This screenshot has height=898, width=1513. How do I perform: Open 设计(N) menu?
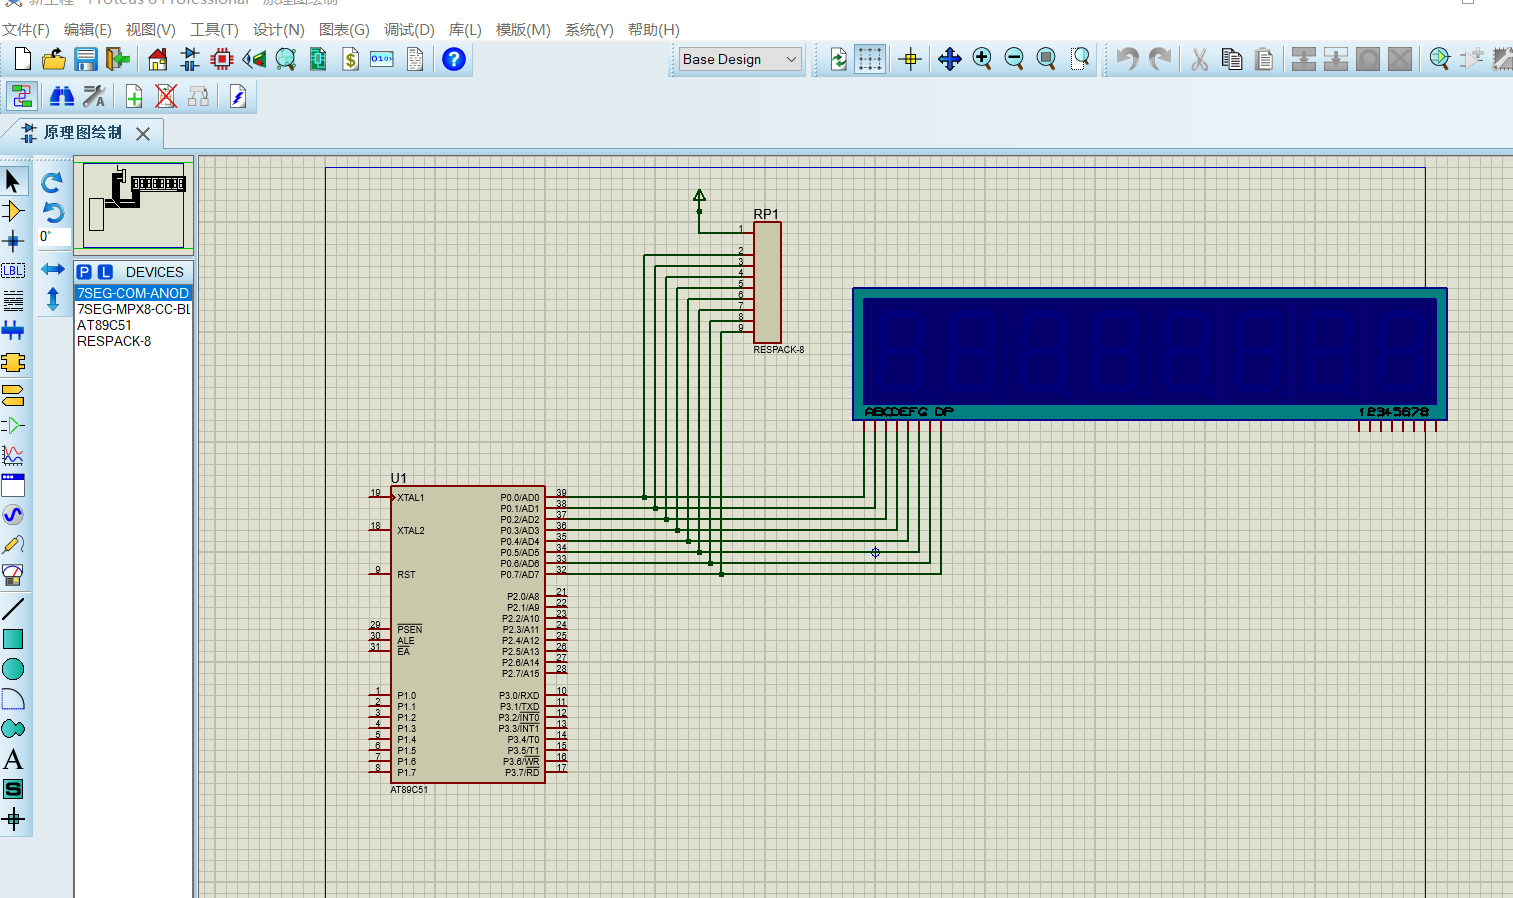278,30
